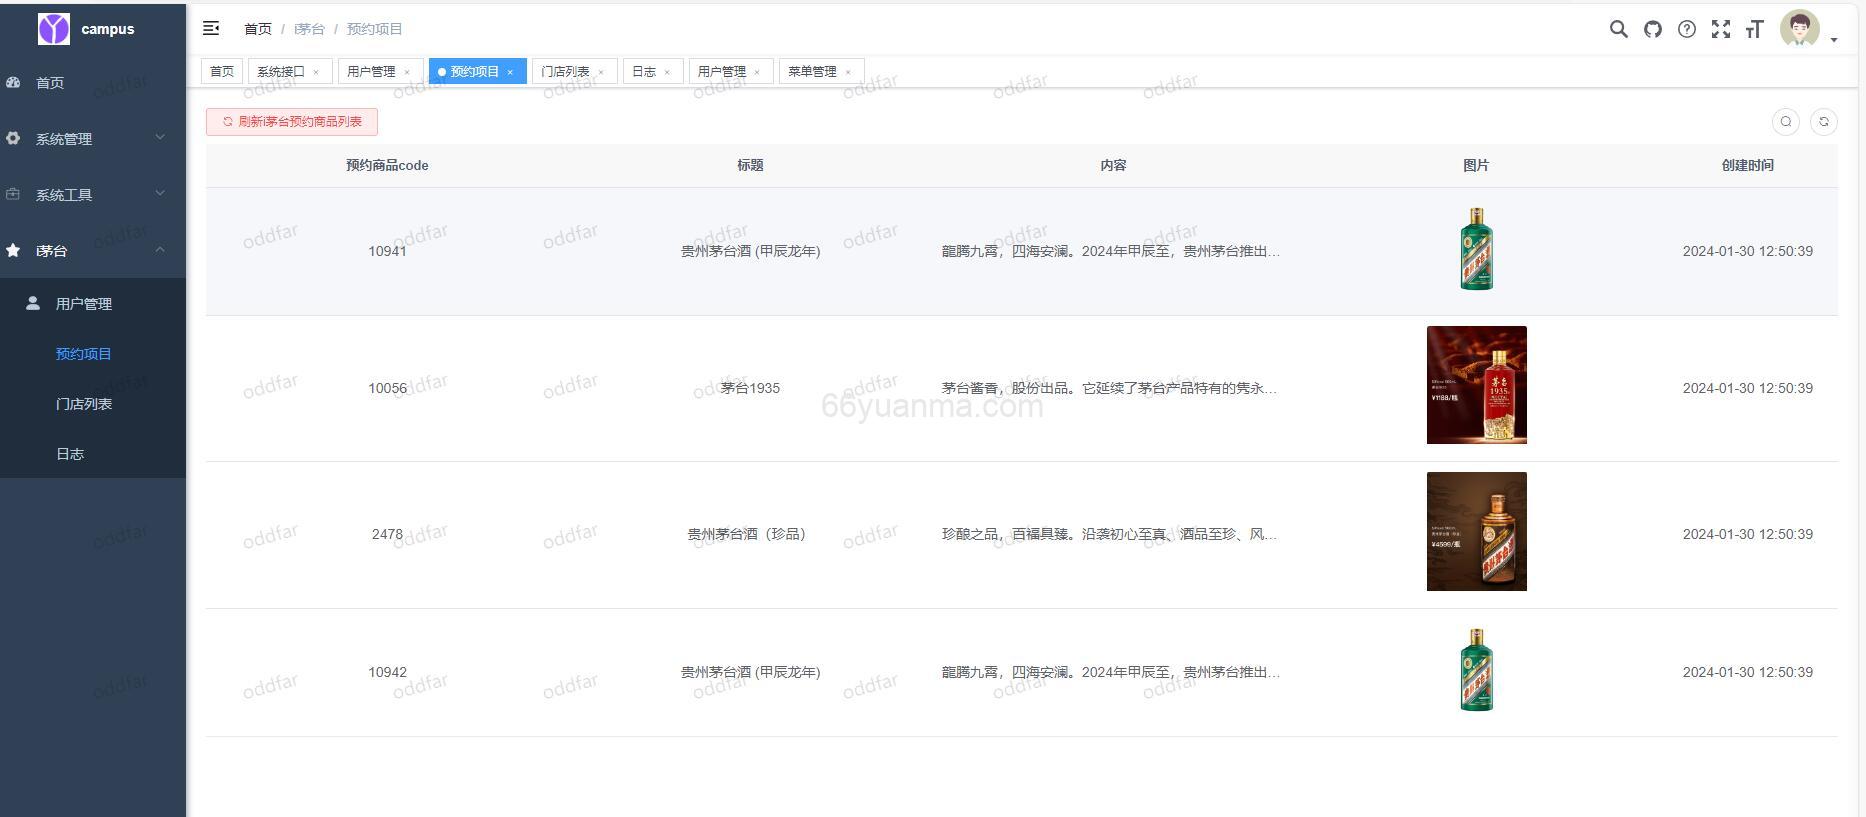
Task: Open the 茅台1935 product image
Action: [x=1477, y=385]
